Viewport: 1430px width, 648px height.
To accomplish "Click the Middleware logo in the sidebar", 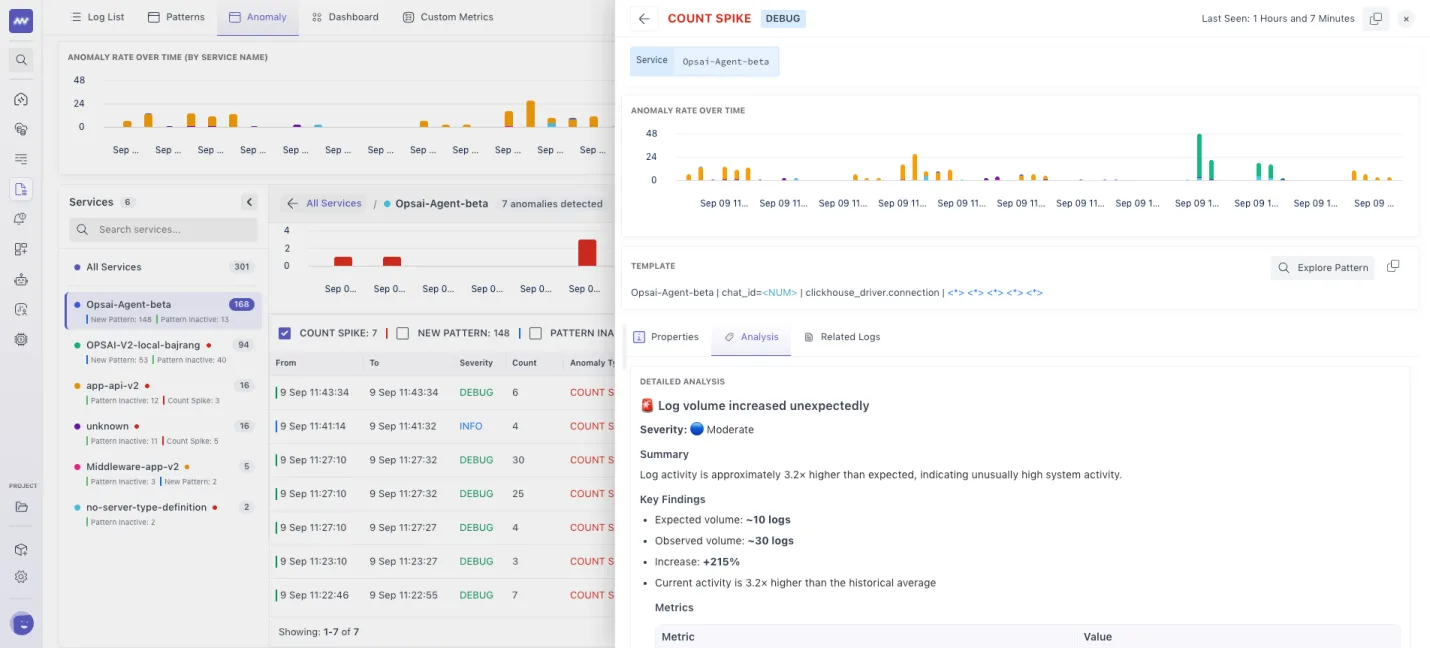I will (21, 20).
